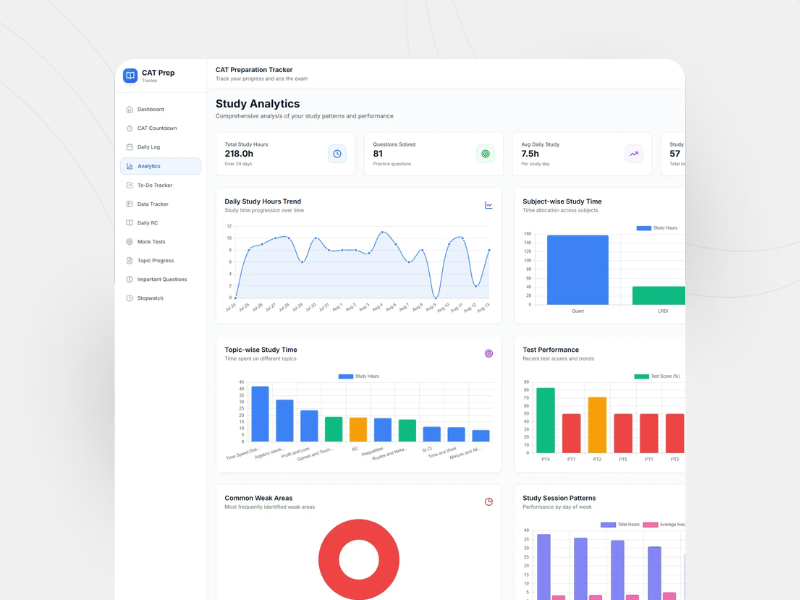The image size is (800, 600).
Task: Click the calendar icon next to Date Tracker
Action: [x=129, y=204]
